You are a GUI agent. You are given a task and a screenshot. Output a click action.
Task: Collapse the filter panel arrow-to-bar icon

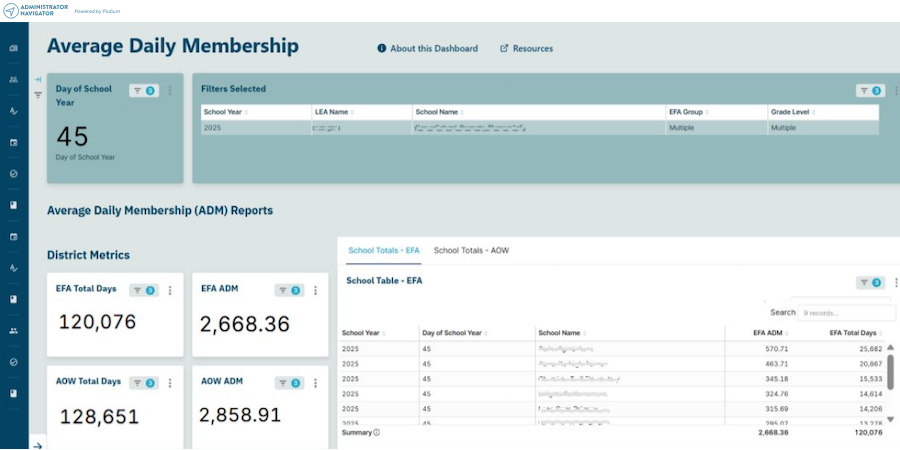(x=38, y=79)
